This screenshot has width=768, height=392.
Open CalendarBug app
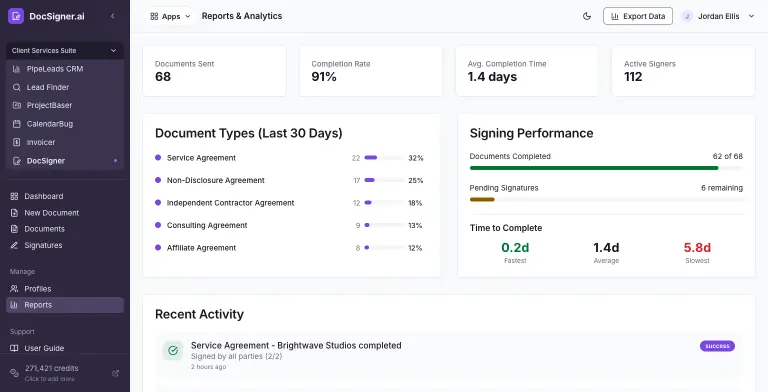[65, 124]
